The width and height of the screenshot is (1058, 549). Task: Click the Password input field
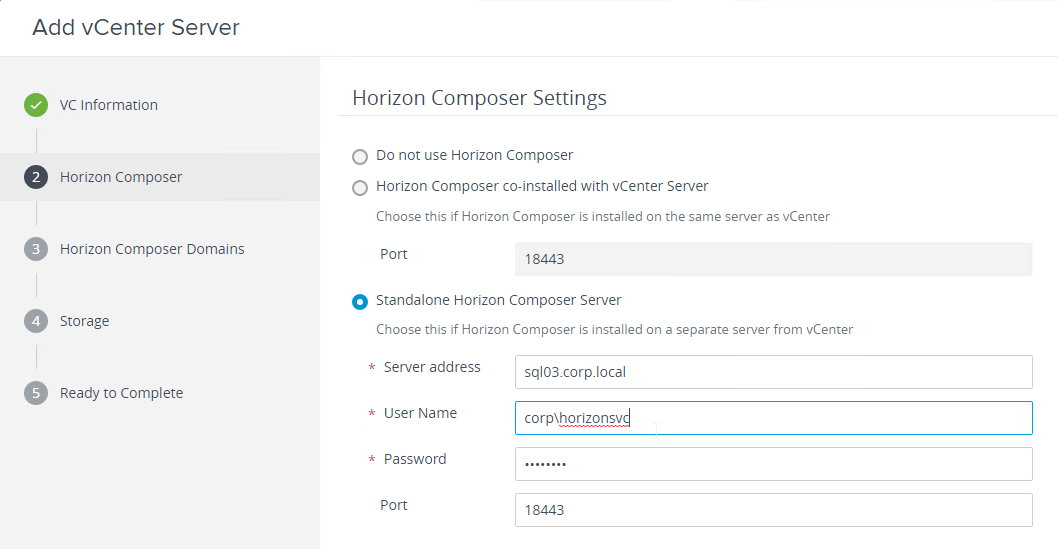773,464
